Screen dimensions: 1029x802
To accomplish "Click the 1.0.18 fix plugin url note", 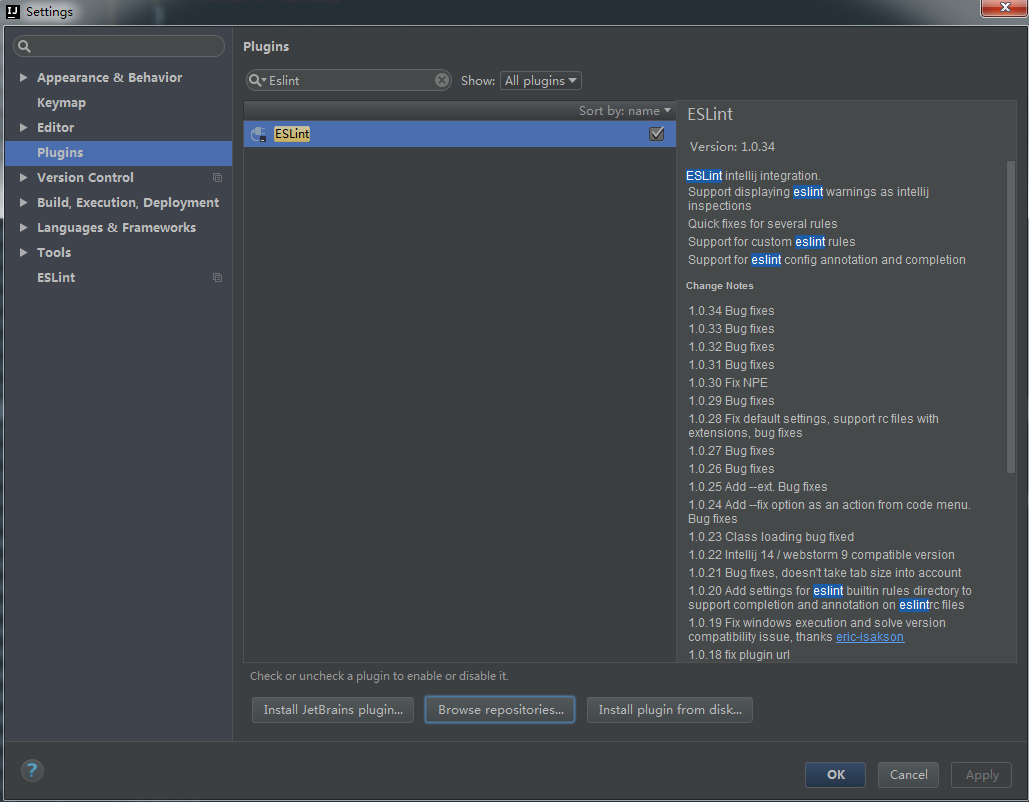I will 739,655.
